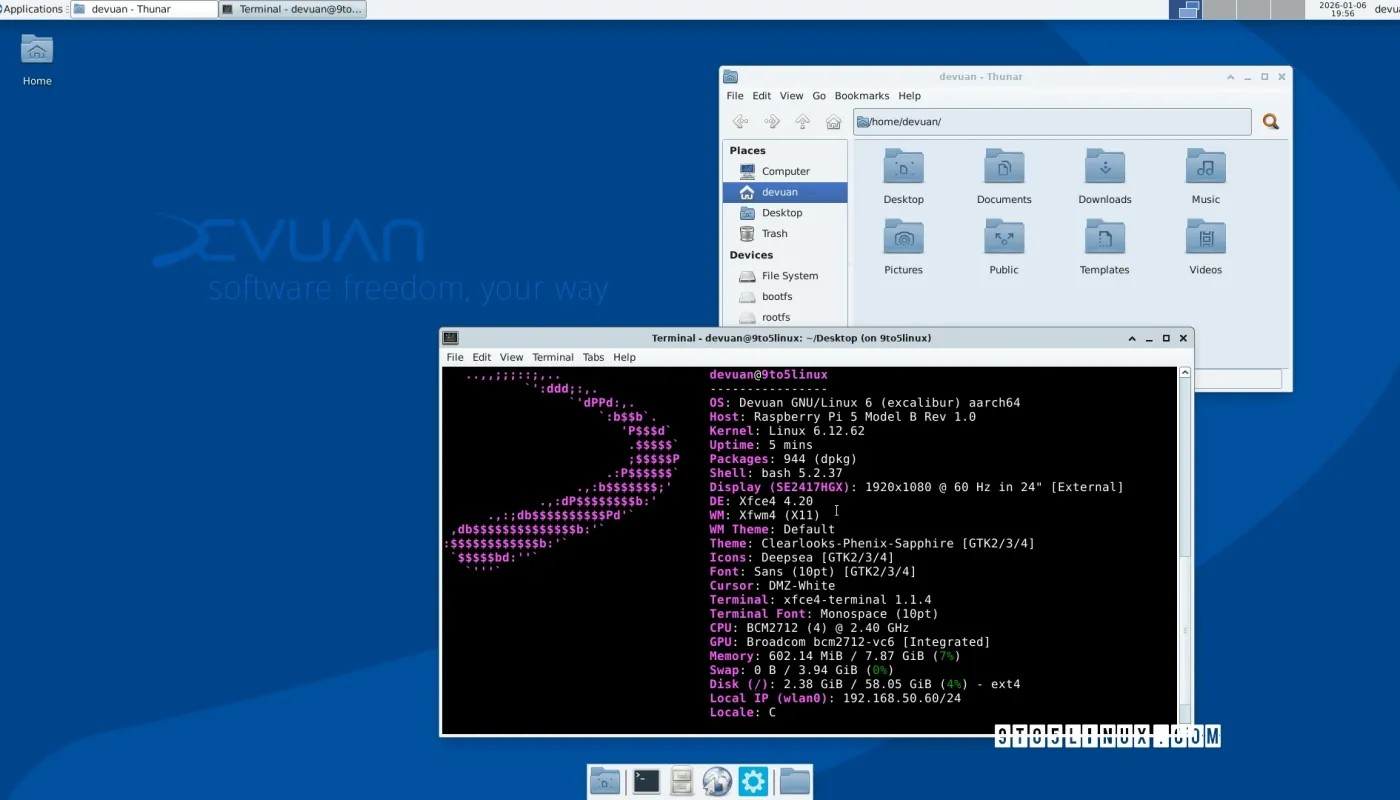This screenshot has height=800, width=1400.
Task: Select Trash in the Places sidebar
Action: 774,234
